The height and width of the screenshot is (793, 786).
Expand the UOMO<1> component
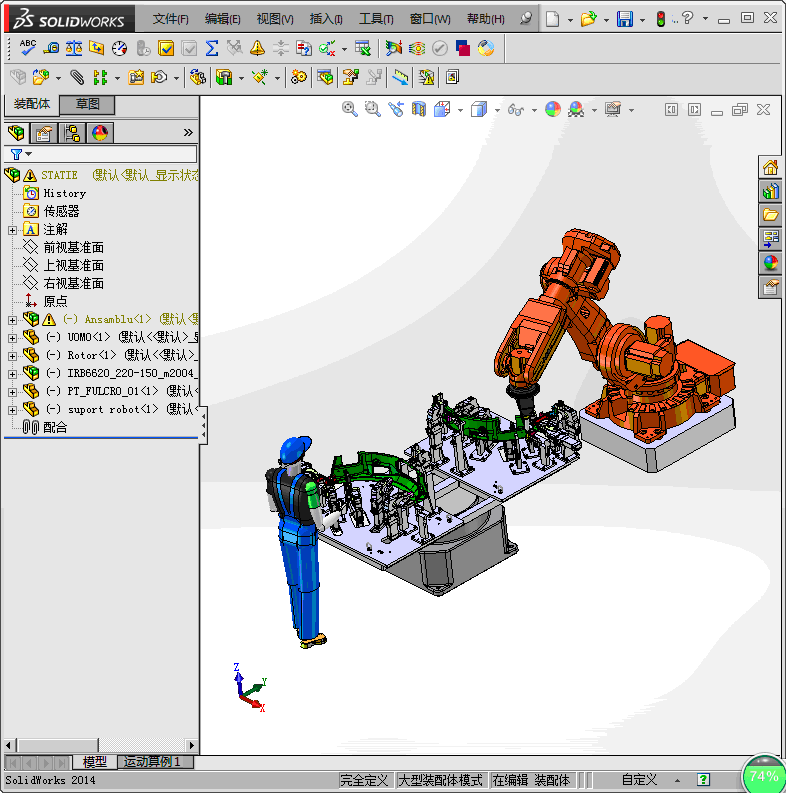(12, 338)
